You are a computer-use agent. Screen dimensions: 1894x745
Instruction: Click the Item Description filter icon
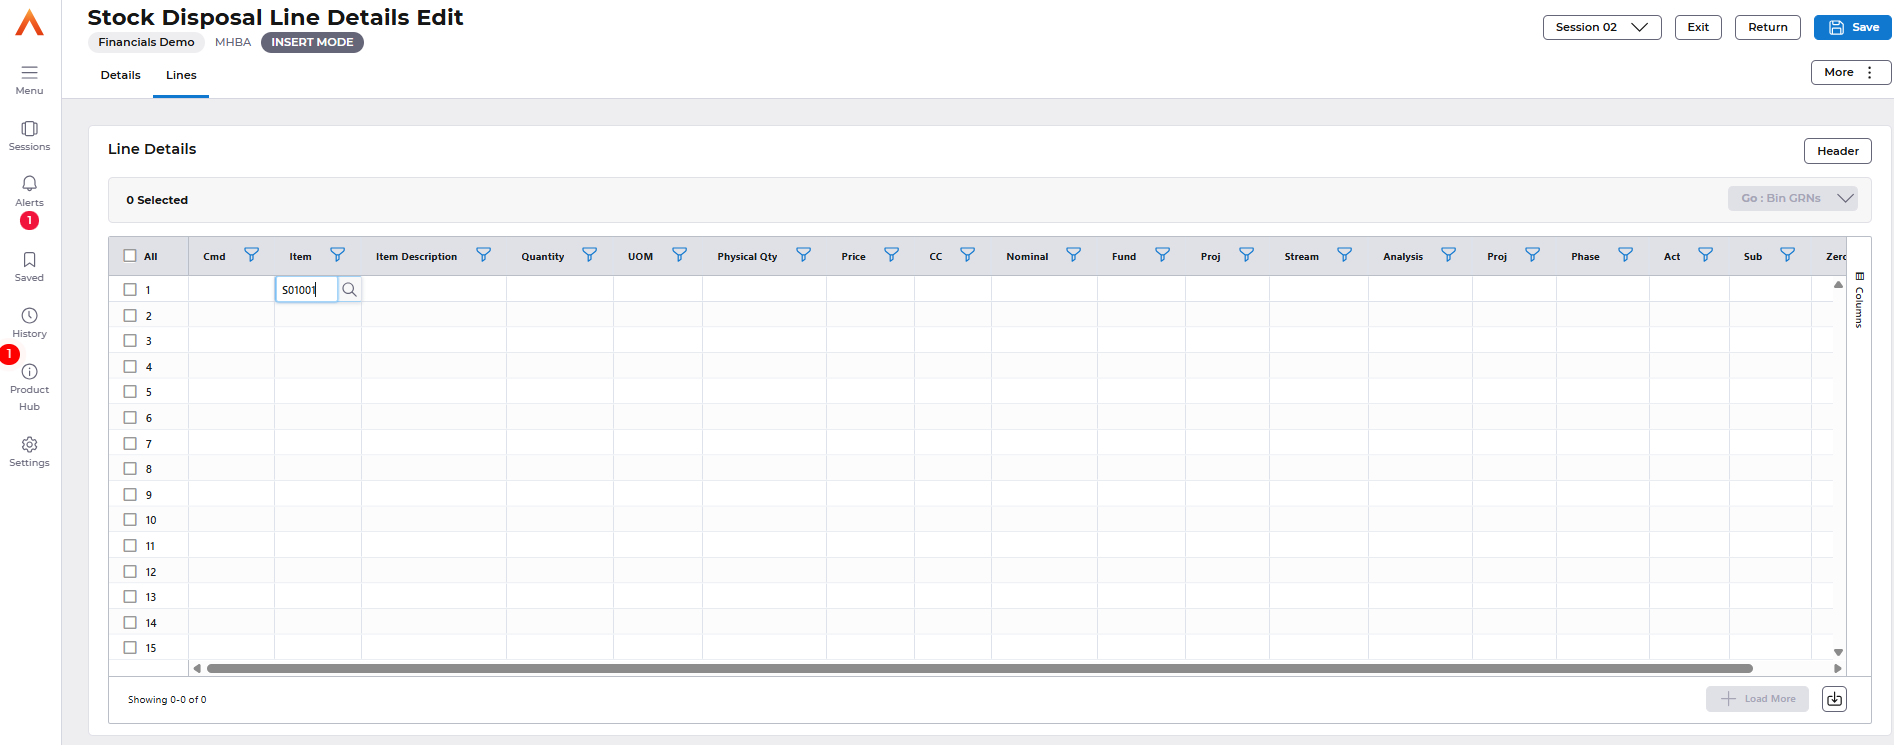tap(484, 255)
